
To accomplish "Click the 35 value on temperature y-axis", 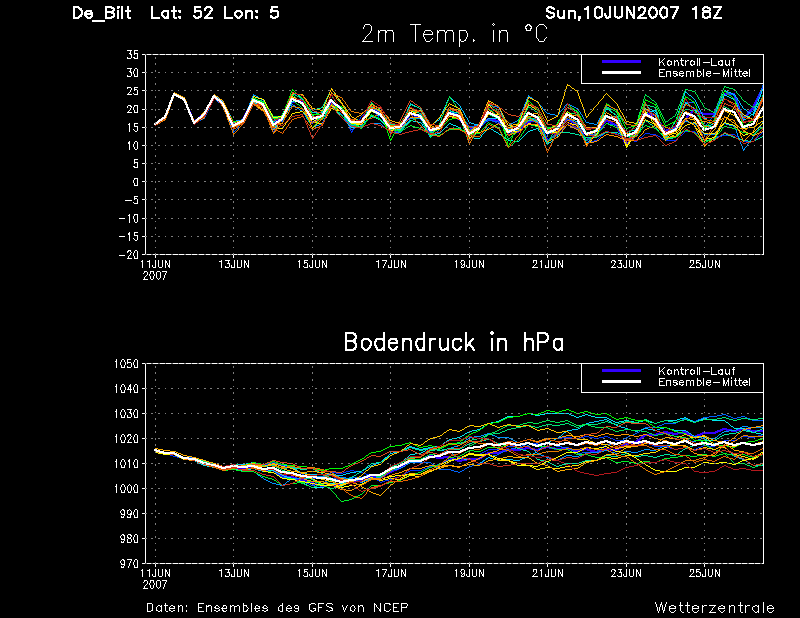I will (132, 56).
